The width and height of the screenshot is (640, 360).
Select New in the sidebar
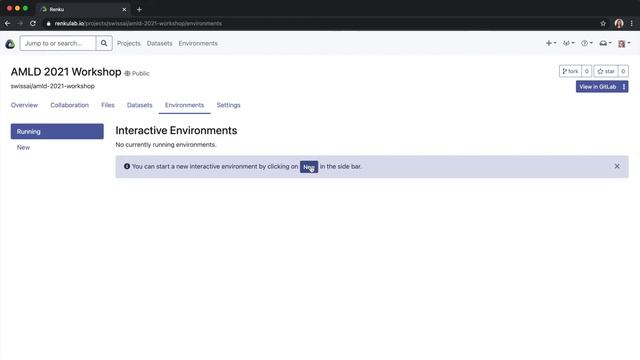click(x=23, y=147)
